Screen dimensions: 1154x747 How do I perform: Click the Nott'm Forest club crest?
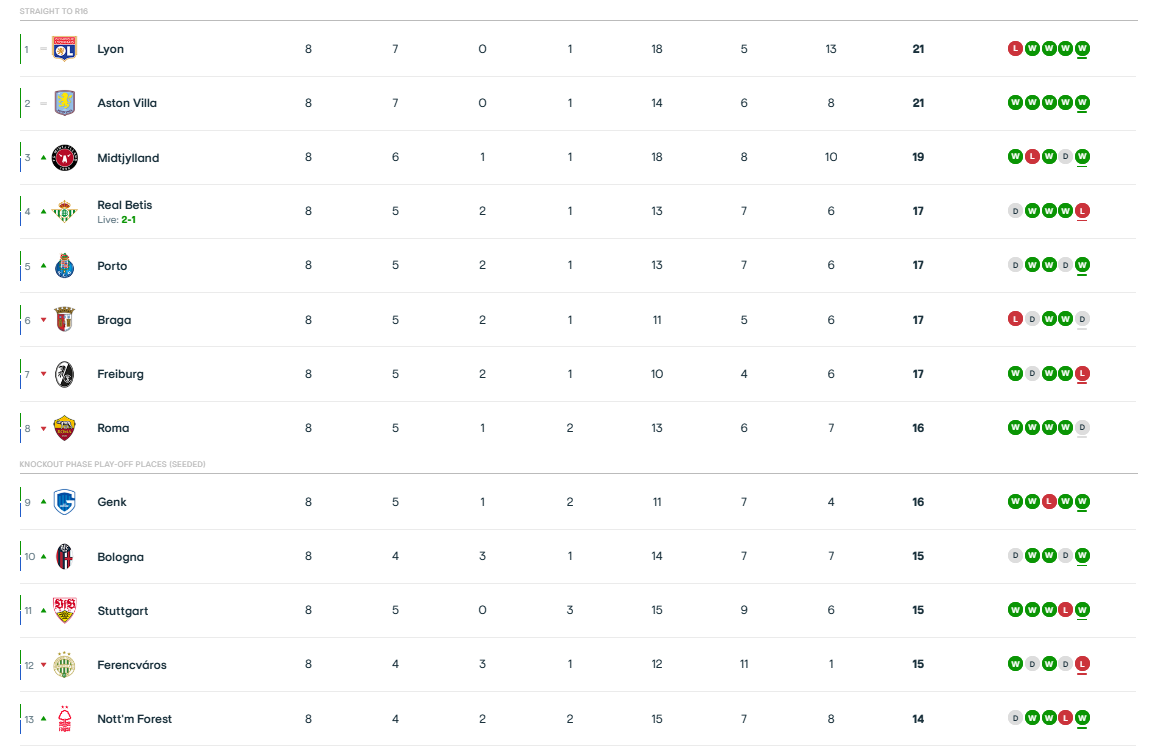pyautogui.click(x=64, y=719)
